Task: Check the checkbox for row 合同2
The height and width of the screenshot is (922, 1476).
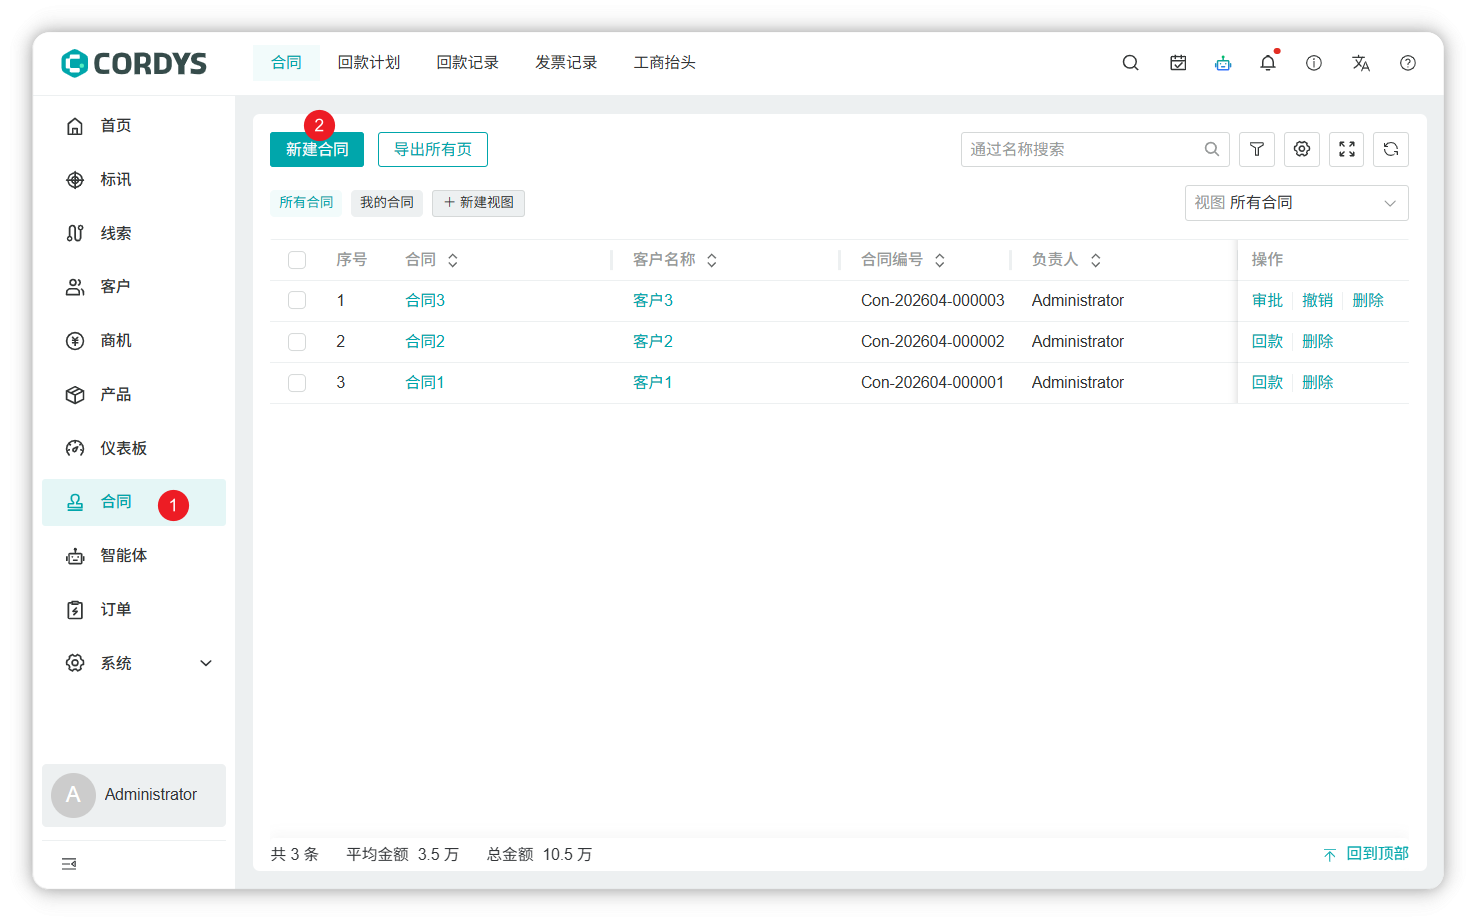Action: (297, 342)
